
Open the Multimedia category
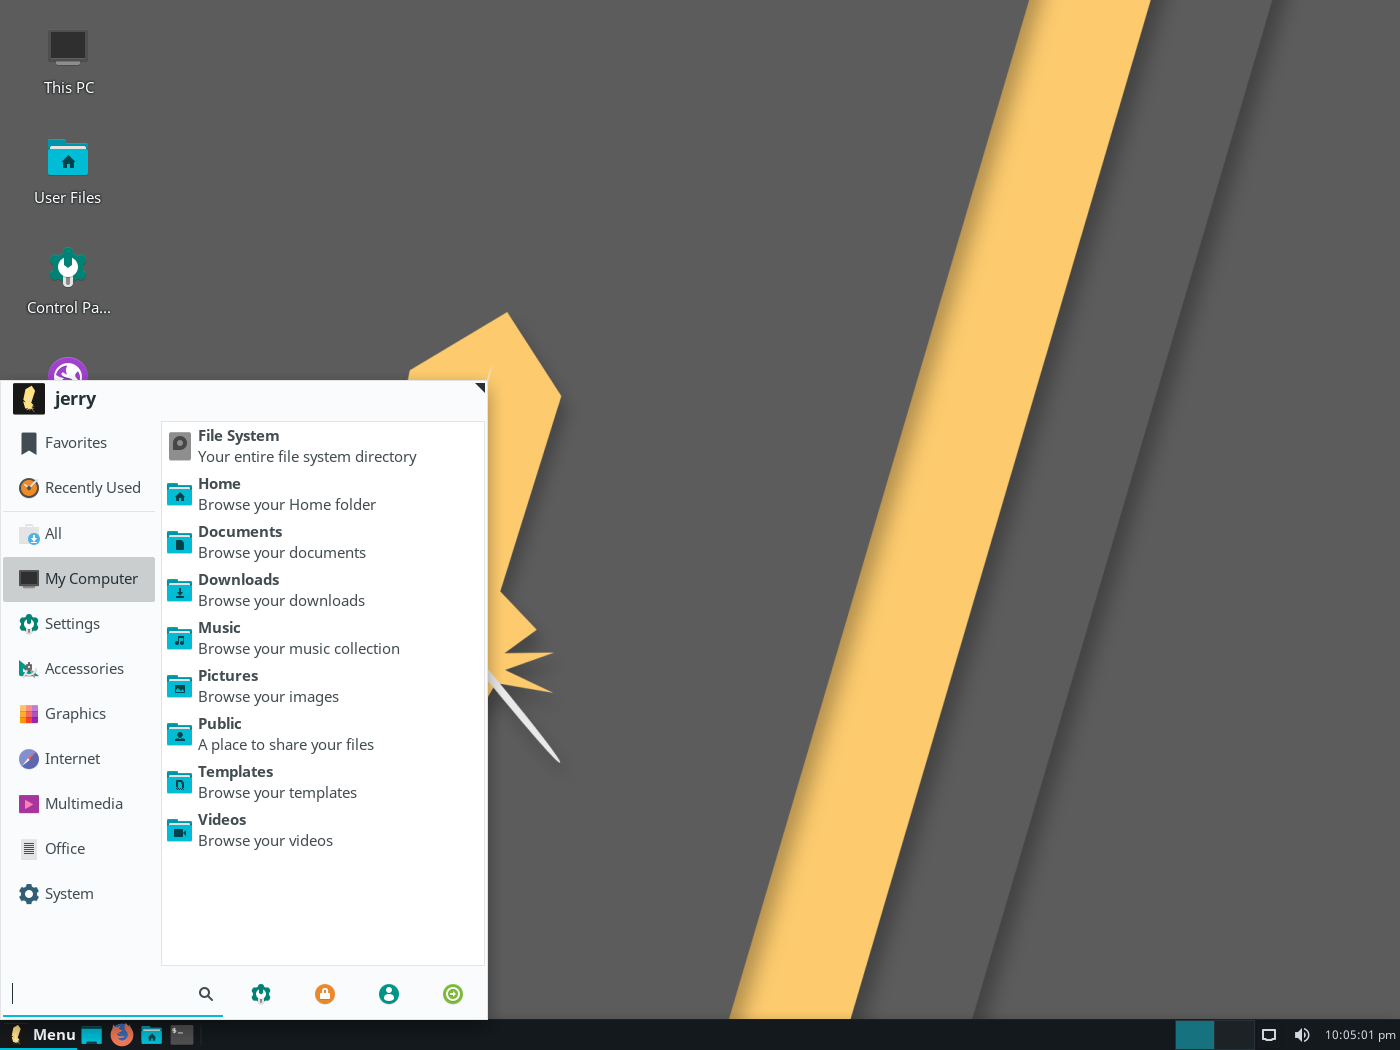tap(79, 804)
